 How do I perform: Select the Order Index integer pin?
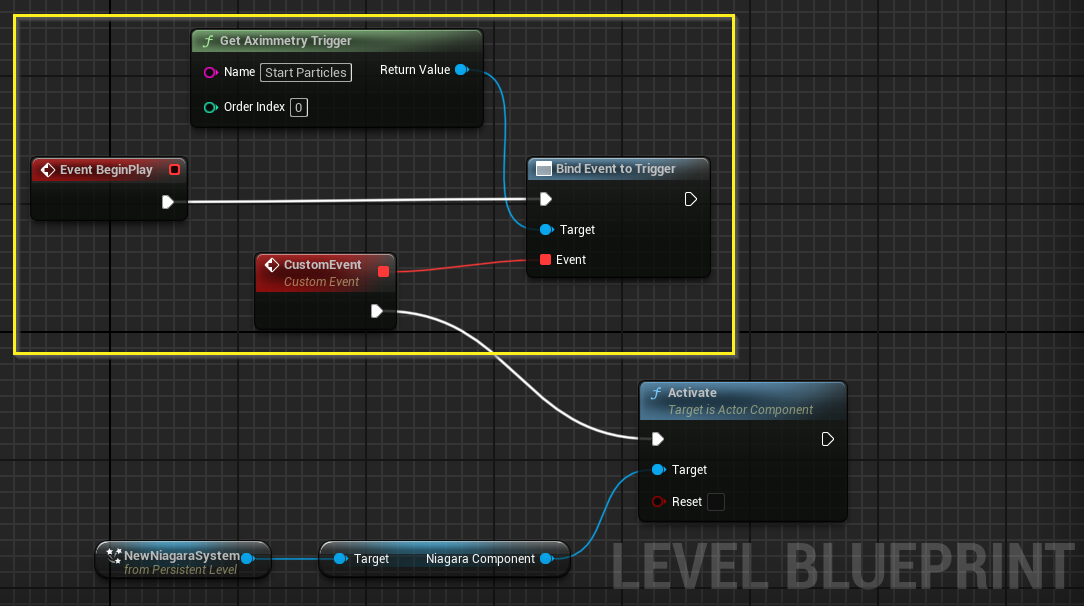click(x=211, y=107)
